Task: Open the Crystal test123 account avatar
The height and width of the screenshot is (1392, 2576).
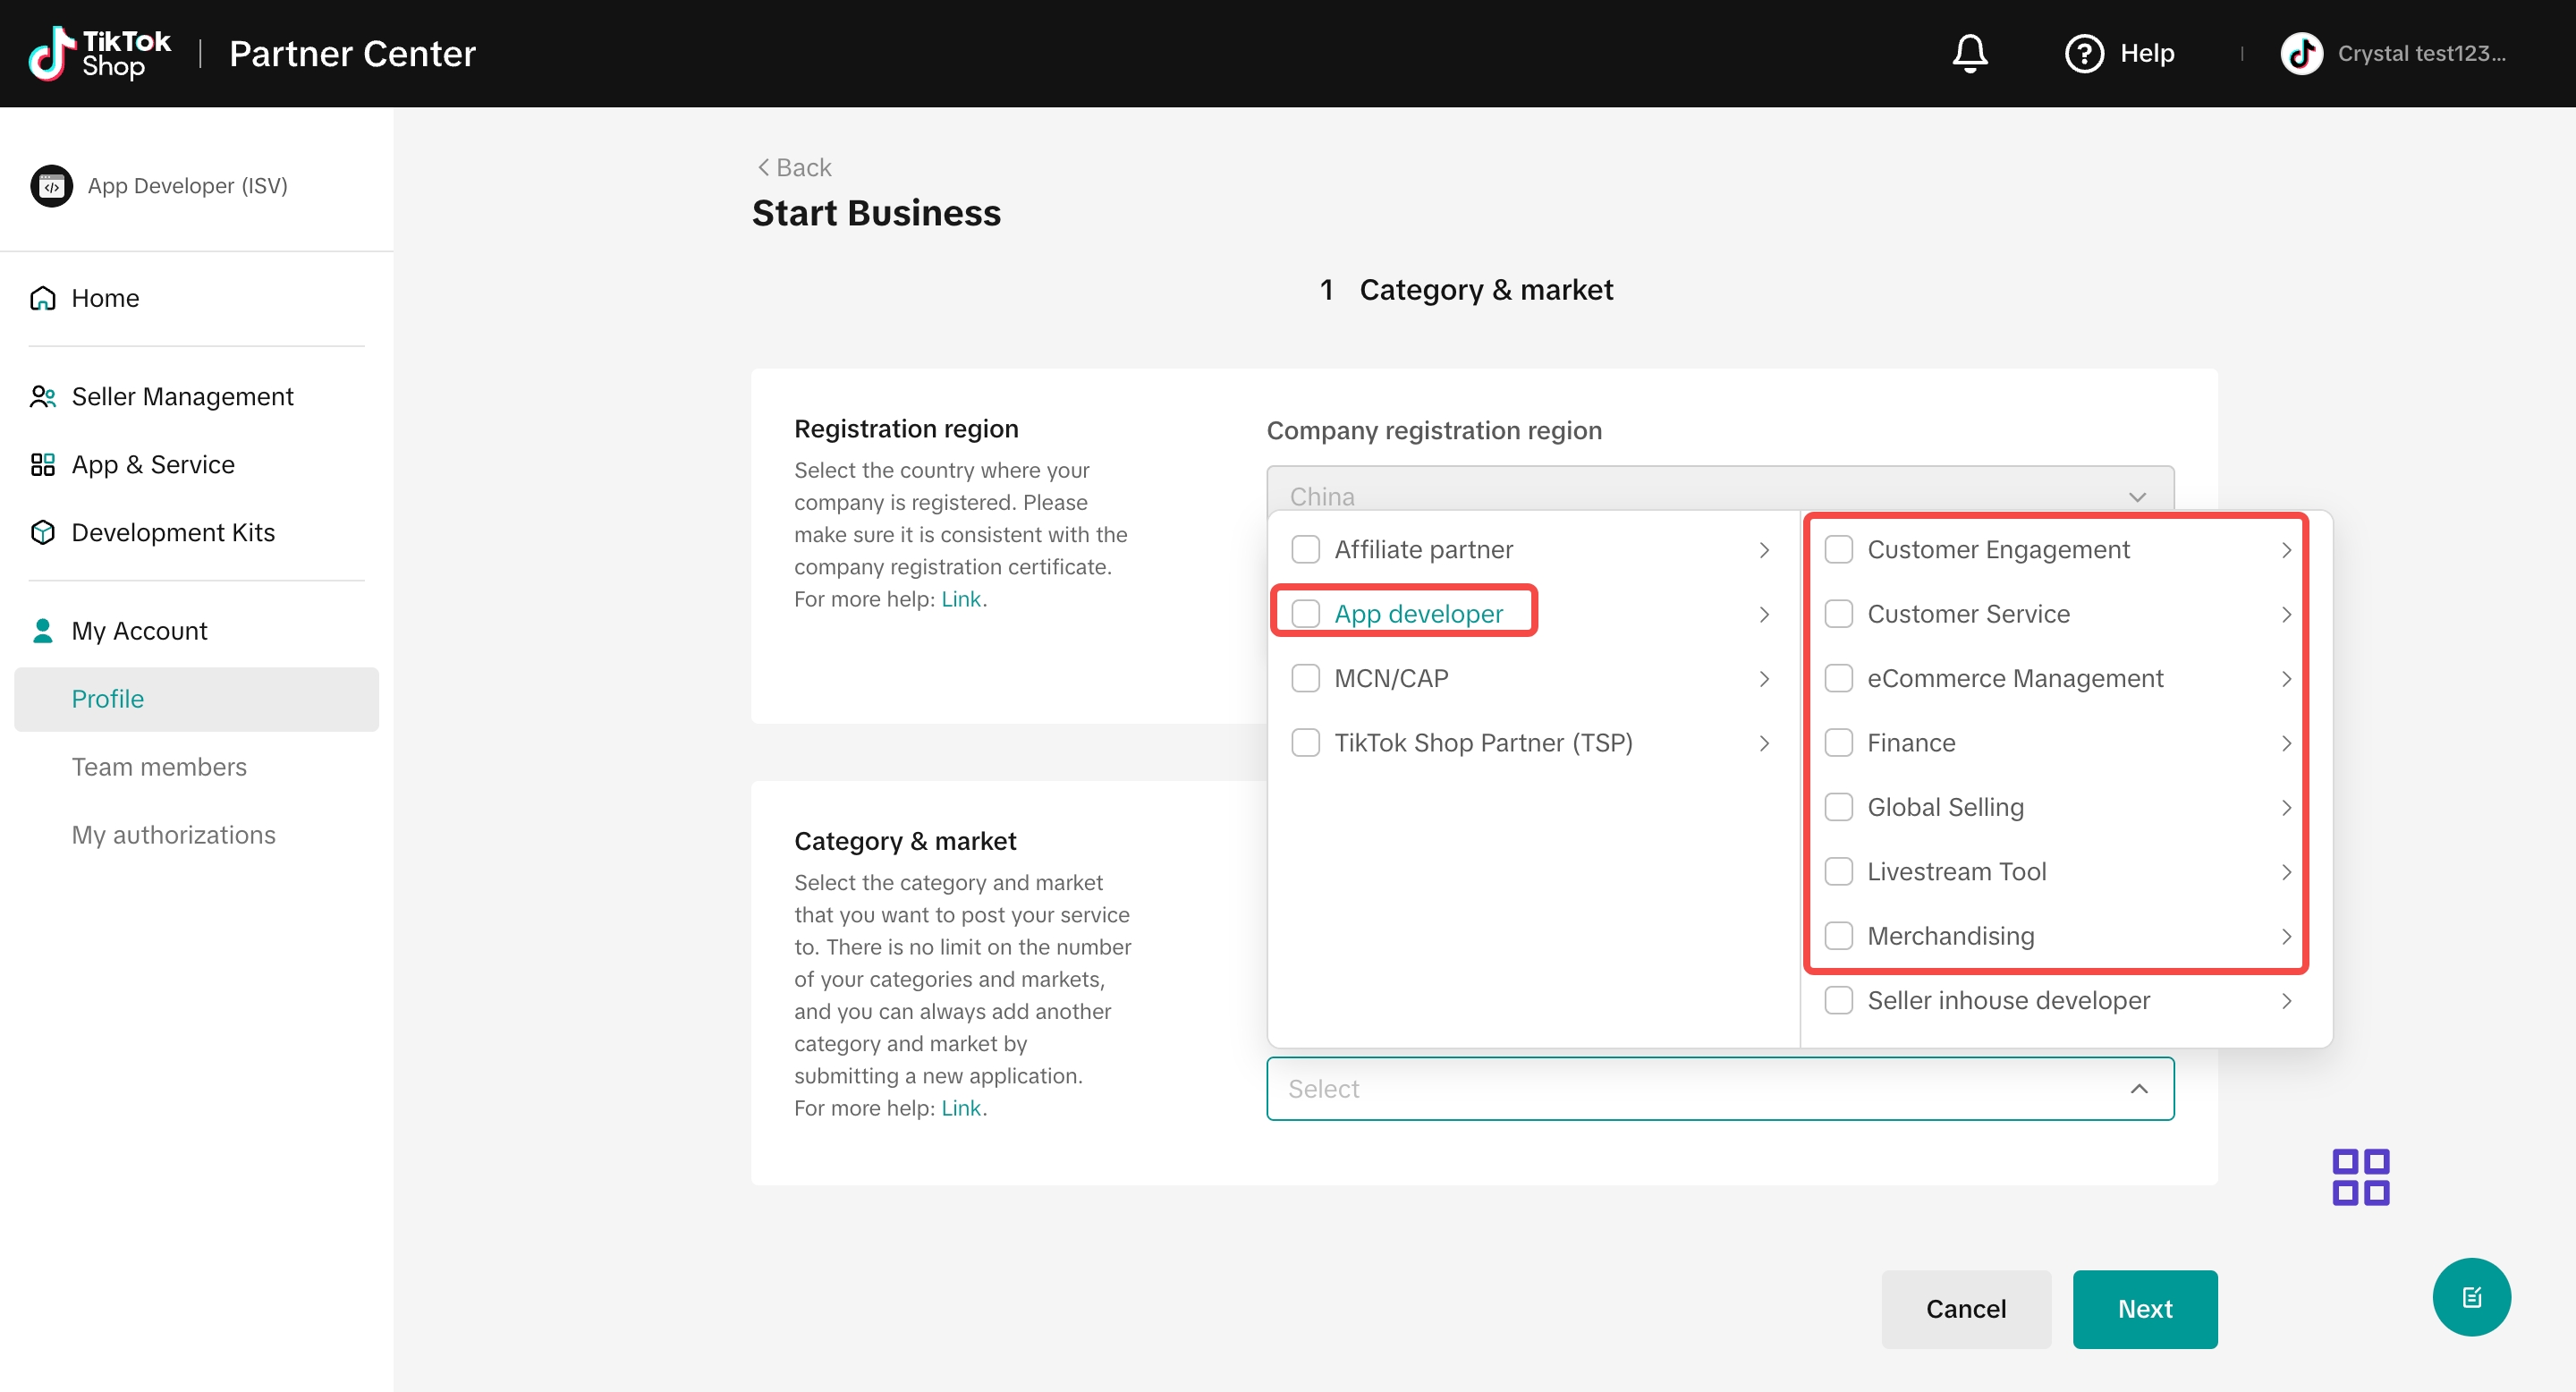Action: pos(2301,53)
